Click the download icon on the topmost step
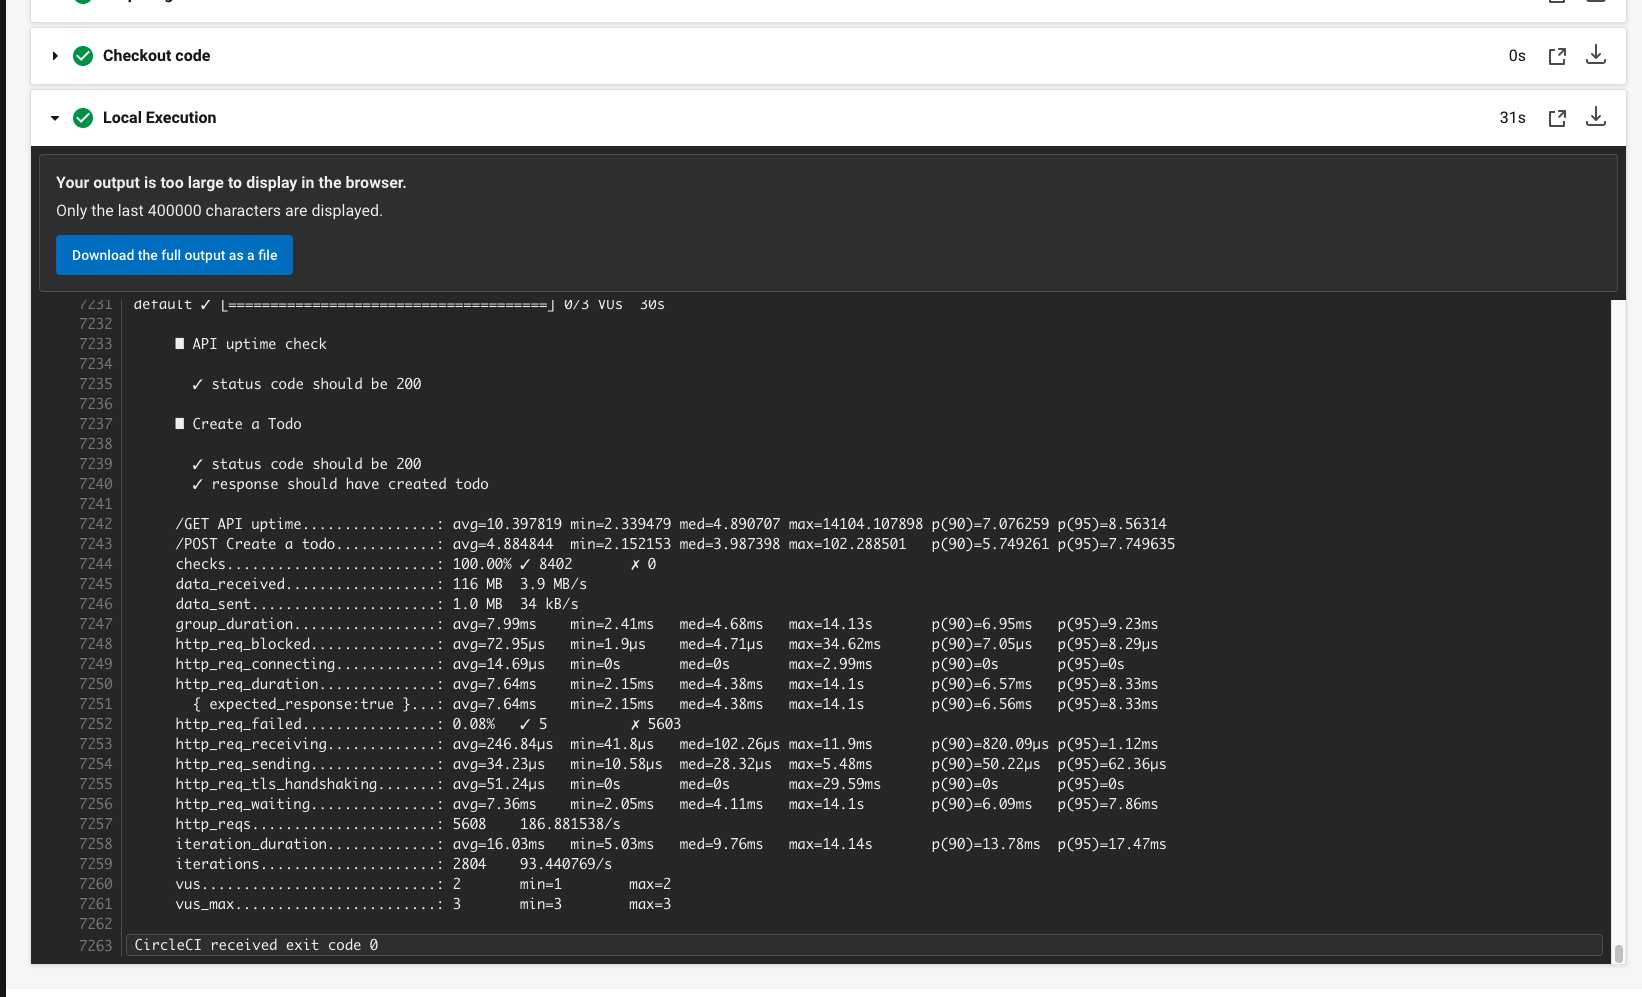1642x997 pixels. (1596, 2)
